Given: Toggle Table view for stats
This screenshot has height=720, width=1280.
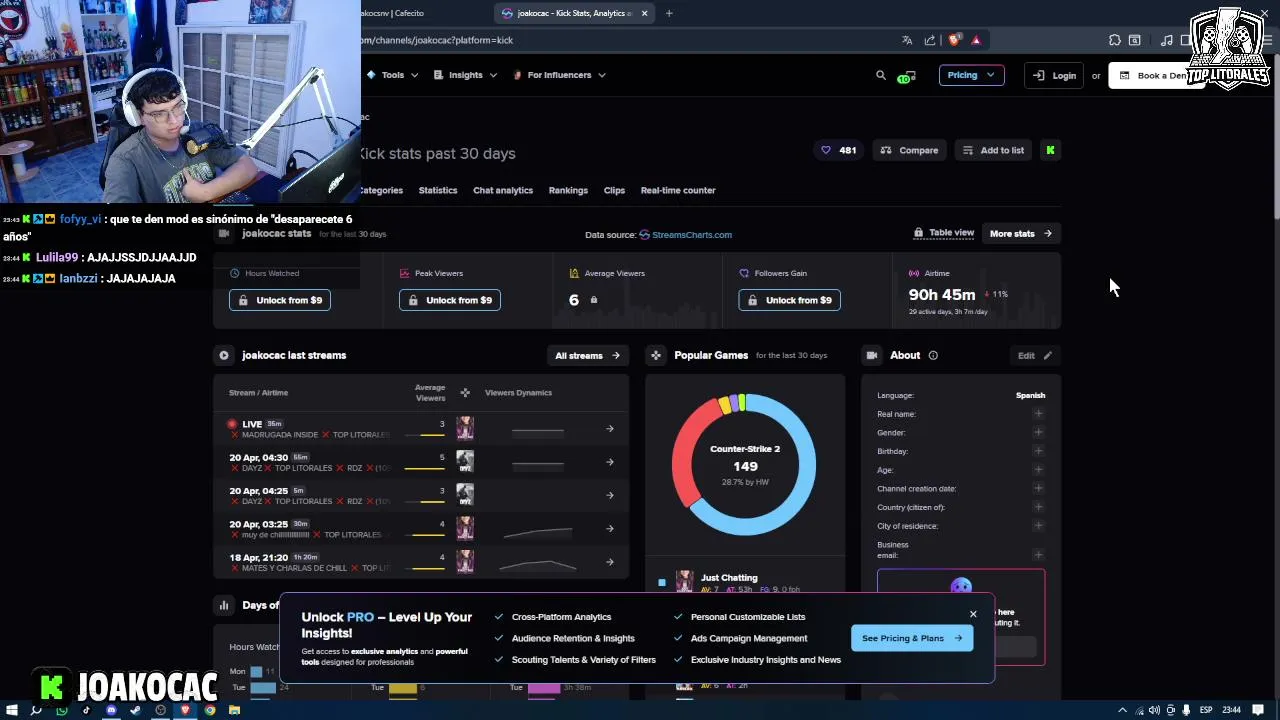Looking at the screenshot, I should pos(944,233).
